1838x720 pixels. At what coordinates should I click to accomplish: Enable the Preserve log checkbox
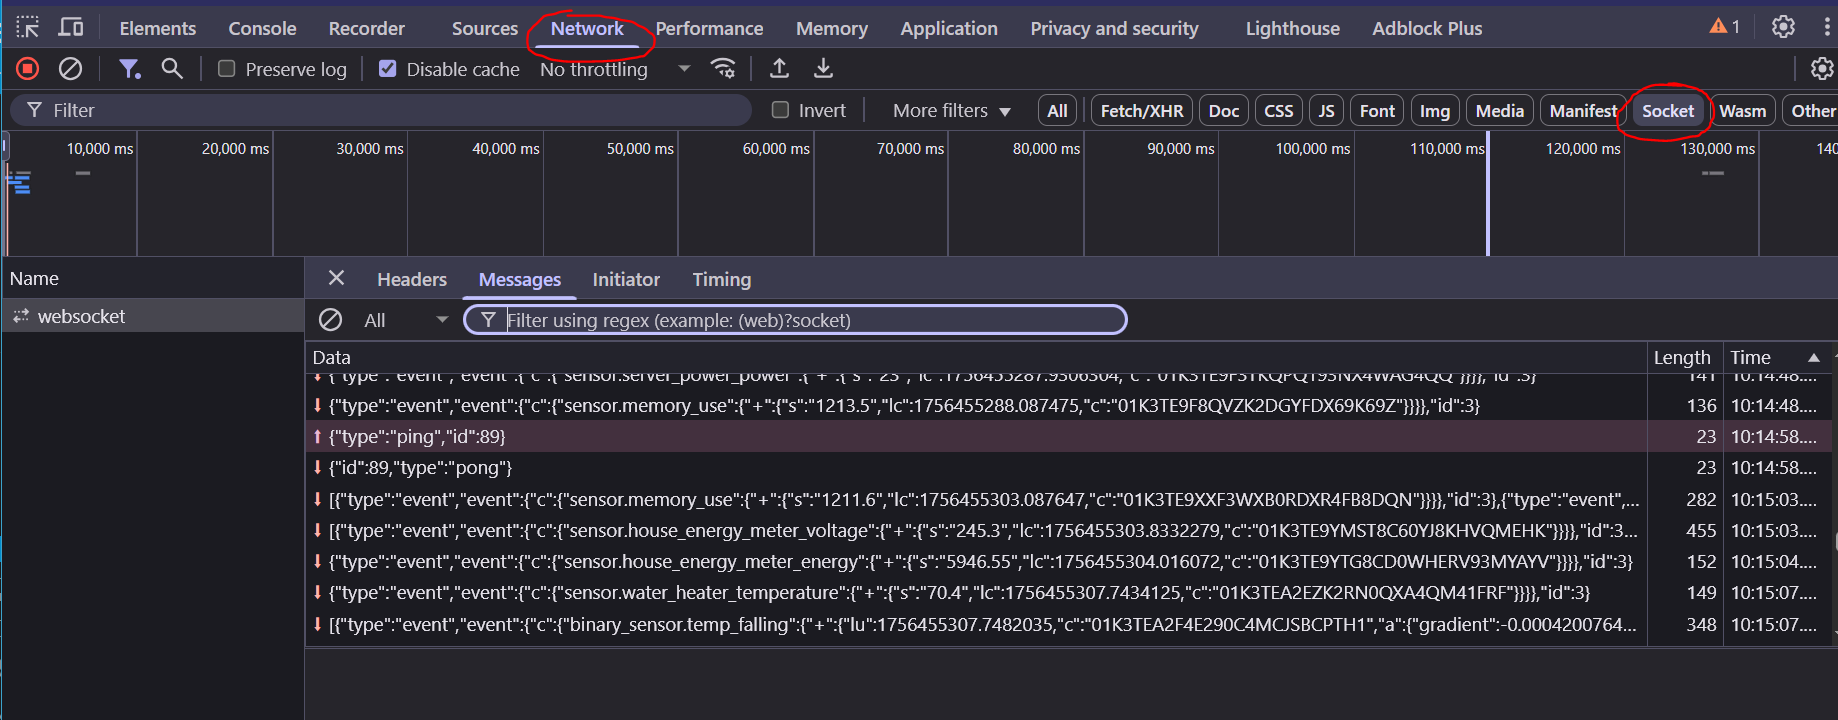coord(227,69)
